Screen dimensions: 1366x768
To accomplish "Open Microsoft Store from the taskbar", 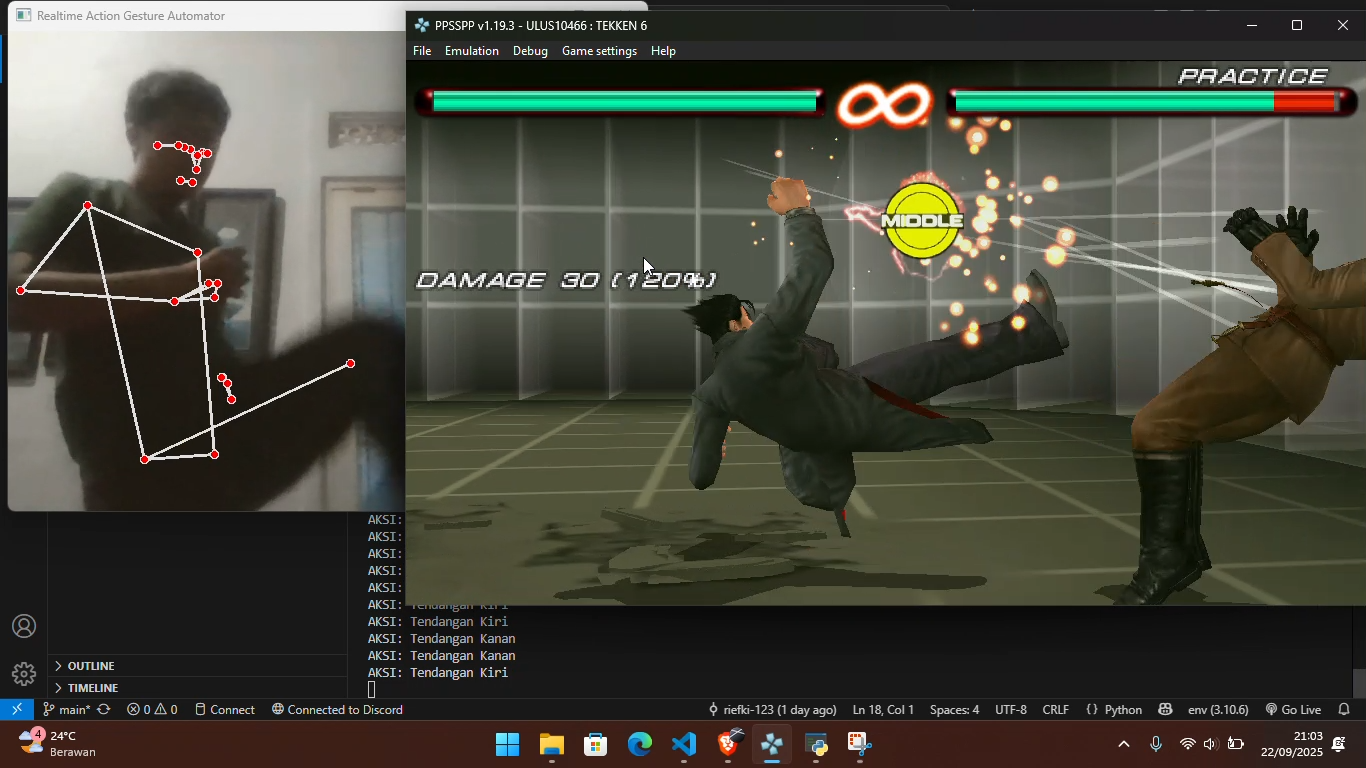I will (x=596, y=745).
